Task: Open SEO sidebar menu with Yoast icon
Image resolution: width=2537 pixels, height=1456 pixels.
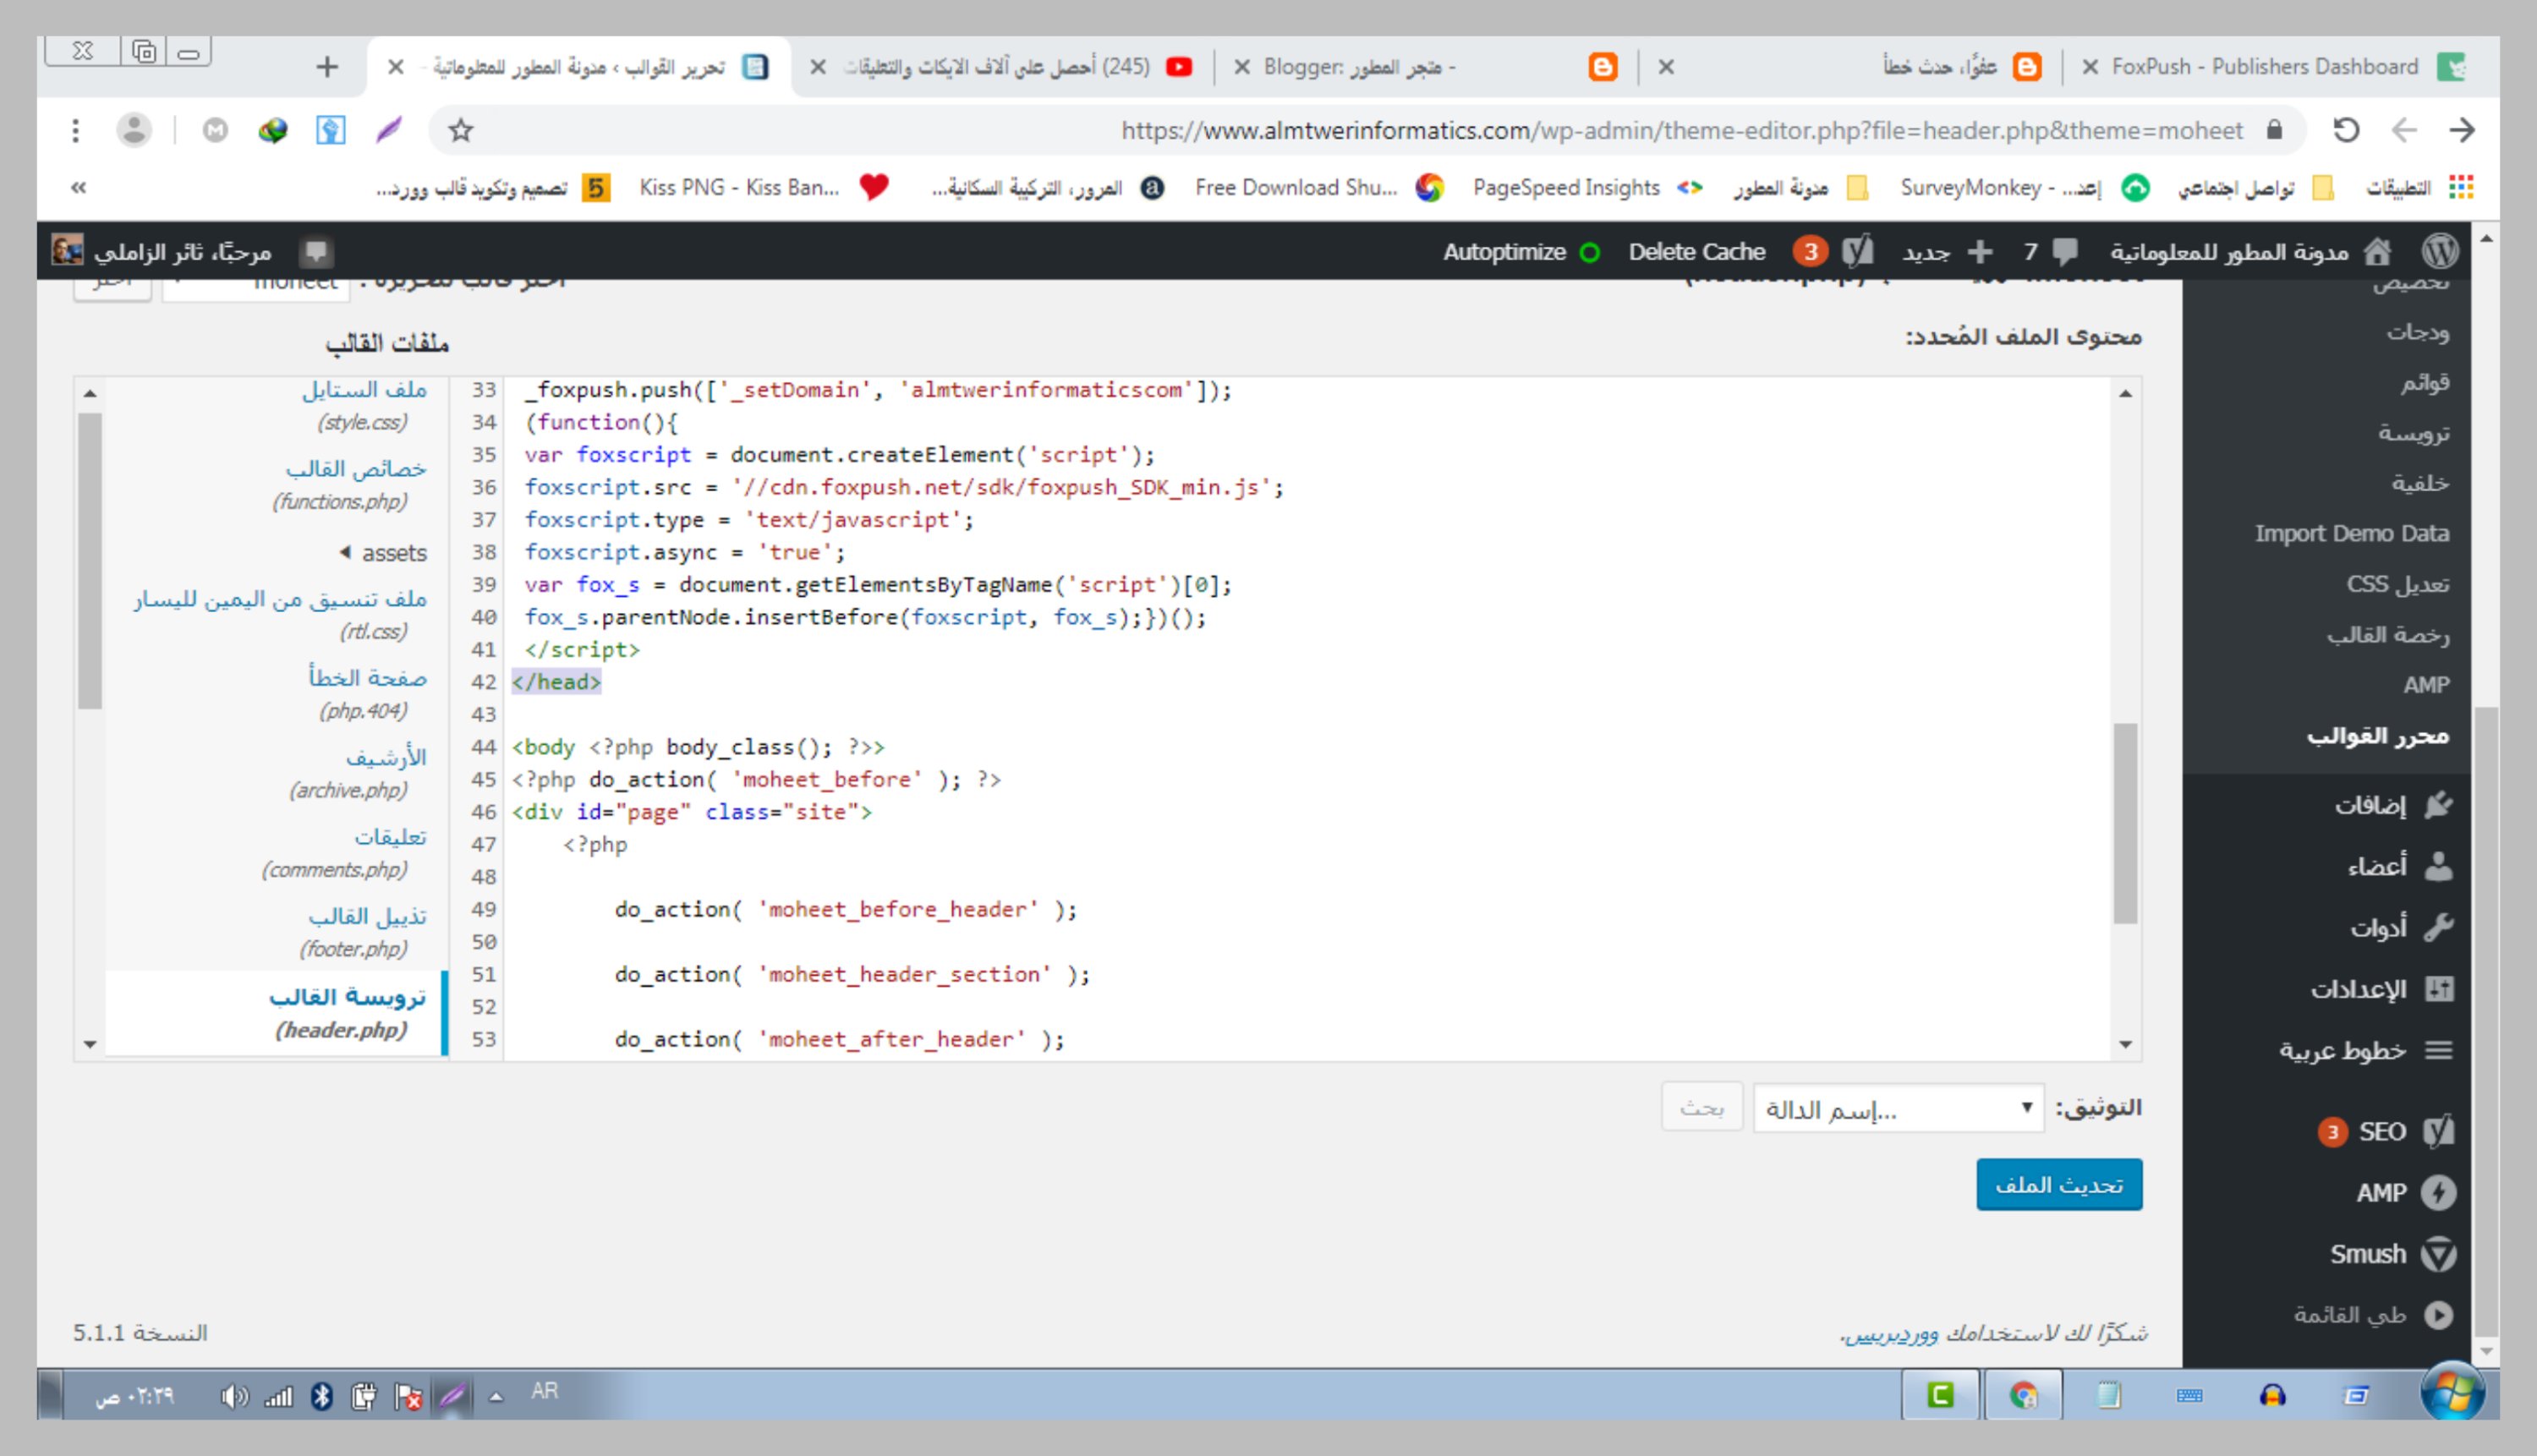Action: coord(2386,1132)
